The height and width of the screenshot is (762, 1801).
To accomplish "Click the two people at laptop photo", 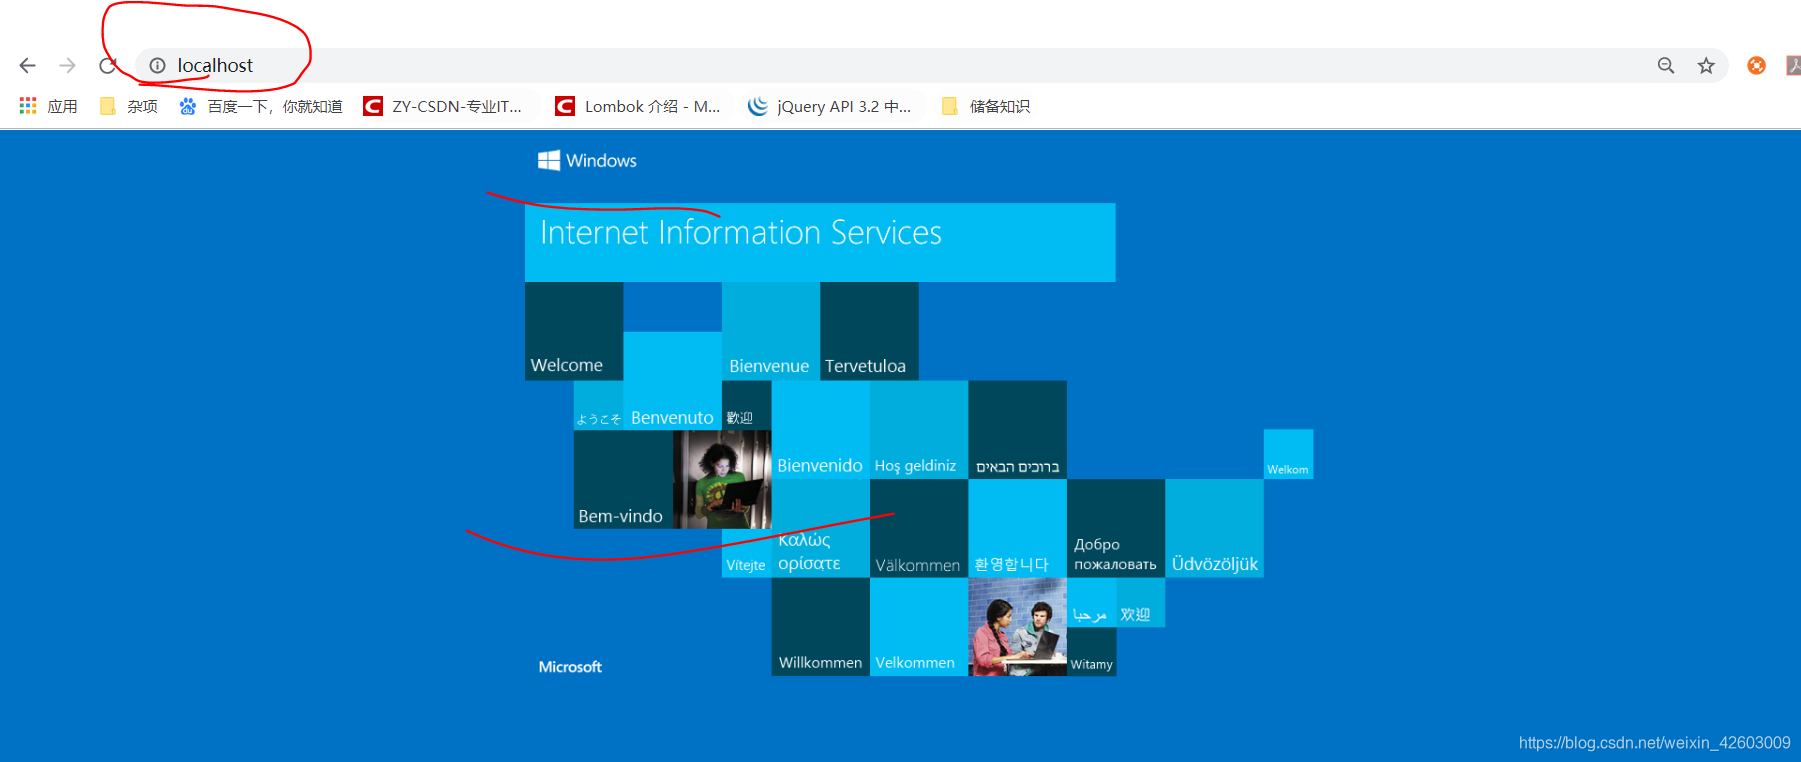I will pos(1017,627).
